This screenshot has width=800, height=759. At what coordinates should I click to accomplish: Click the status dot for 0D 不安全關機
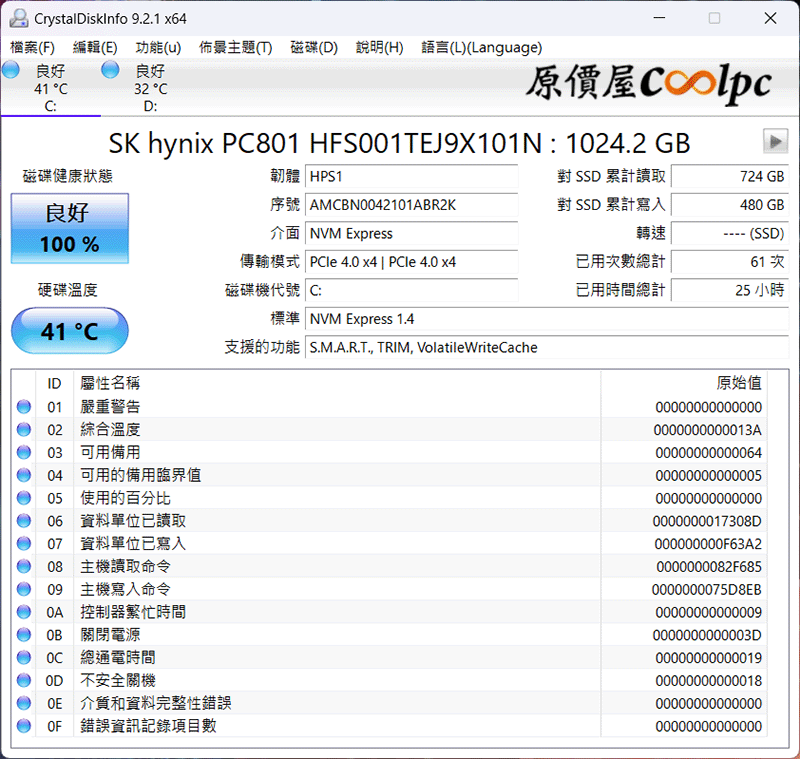tap(24, 680)
